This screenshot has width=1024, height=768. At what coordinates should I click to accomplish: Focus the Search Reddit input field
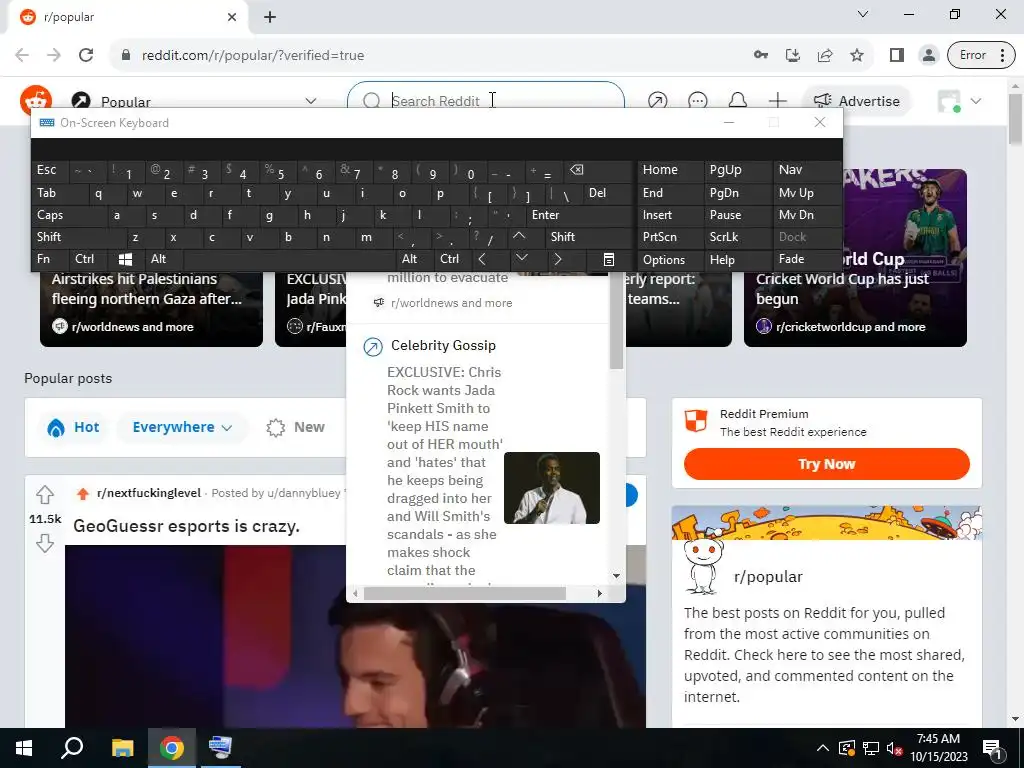tap(485, 100)
